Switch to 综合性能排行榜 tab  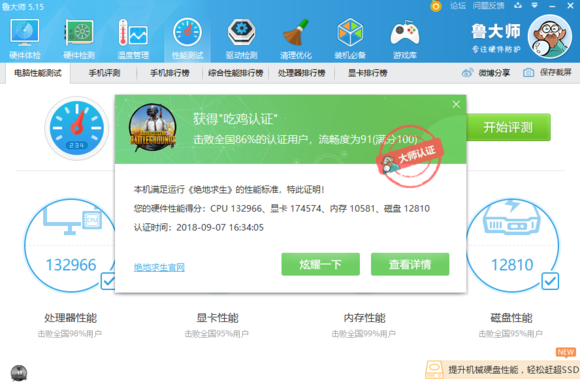236,73
